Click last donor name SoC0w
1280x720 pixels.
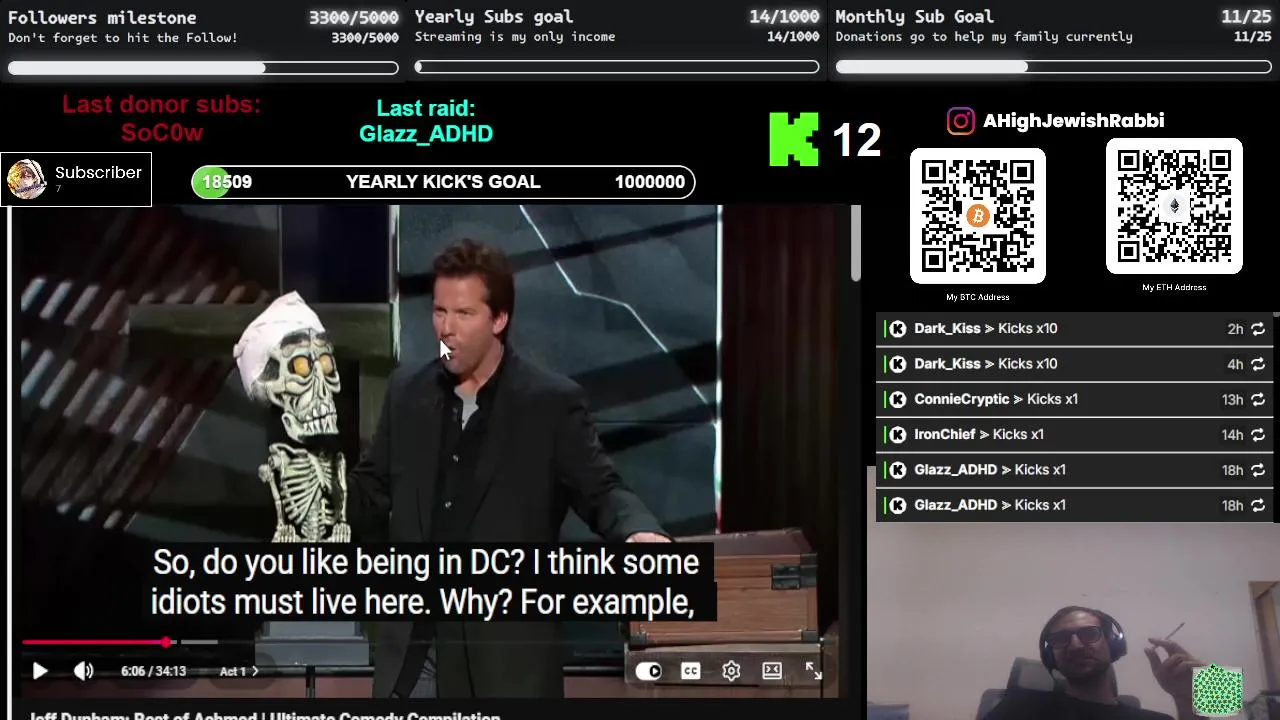(162, 133)
